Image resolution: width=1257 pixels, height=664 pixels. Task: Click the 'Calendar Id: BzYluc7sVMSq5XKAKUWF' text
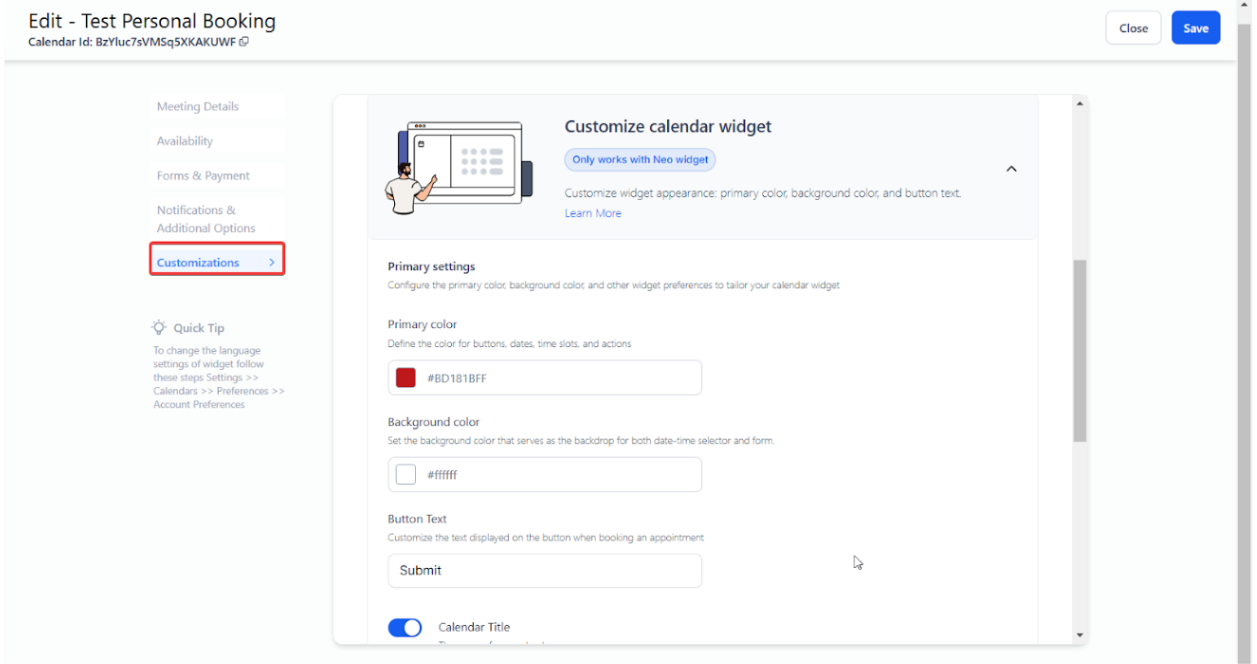132,42
